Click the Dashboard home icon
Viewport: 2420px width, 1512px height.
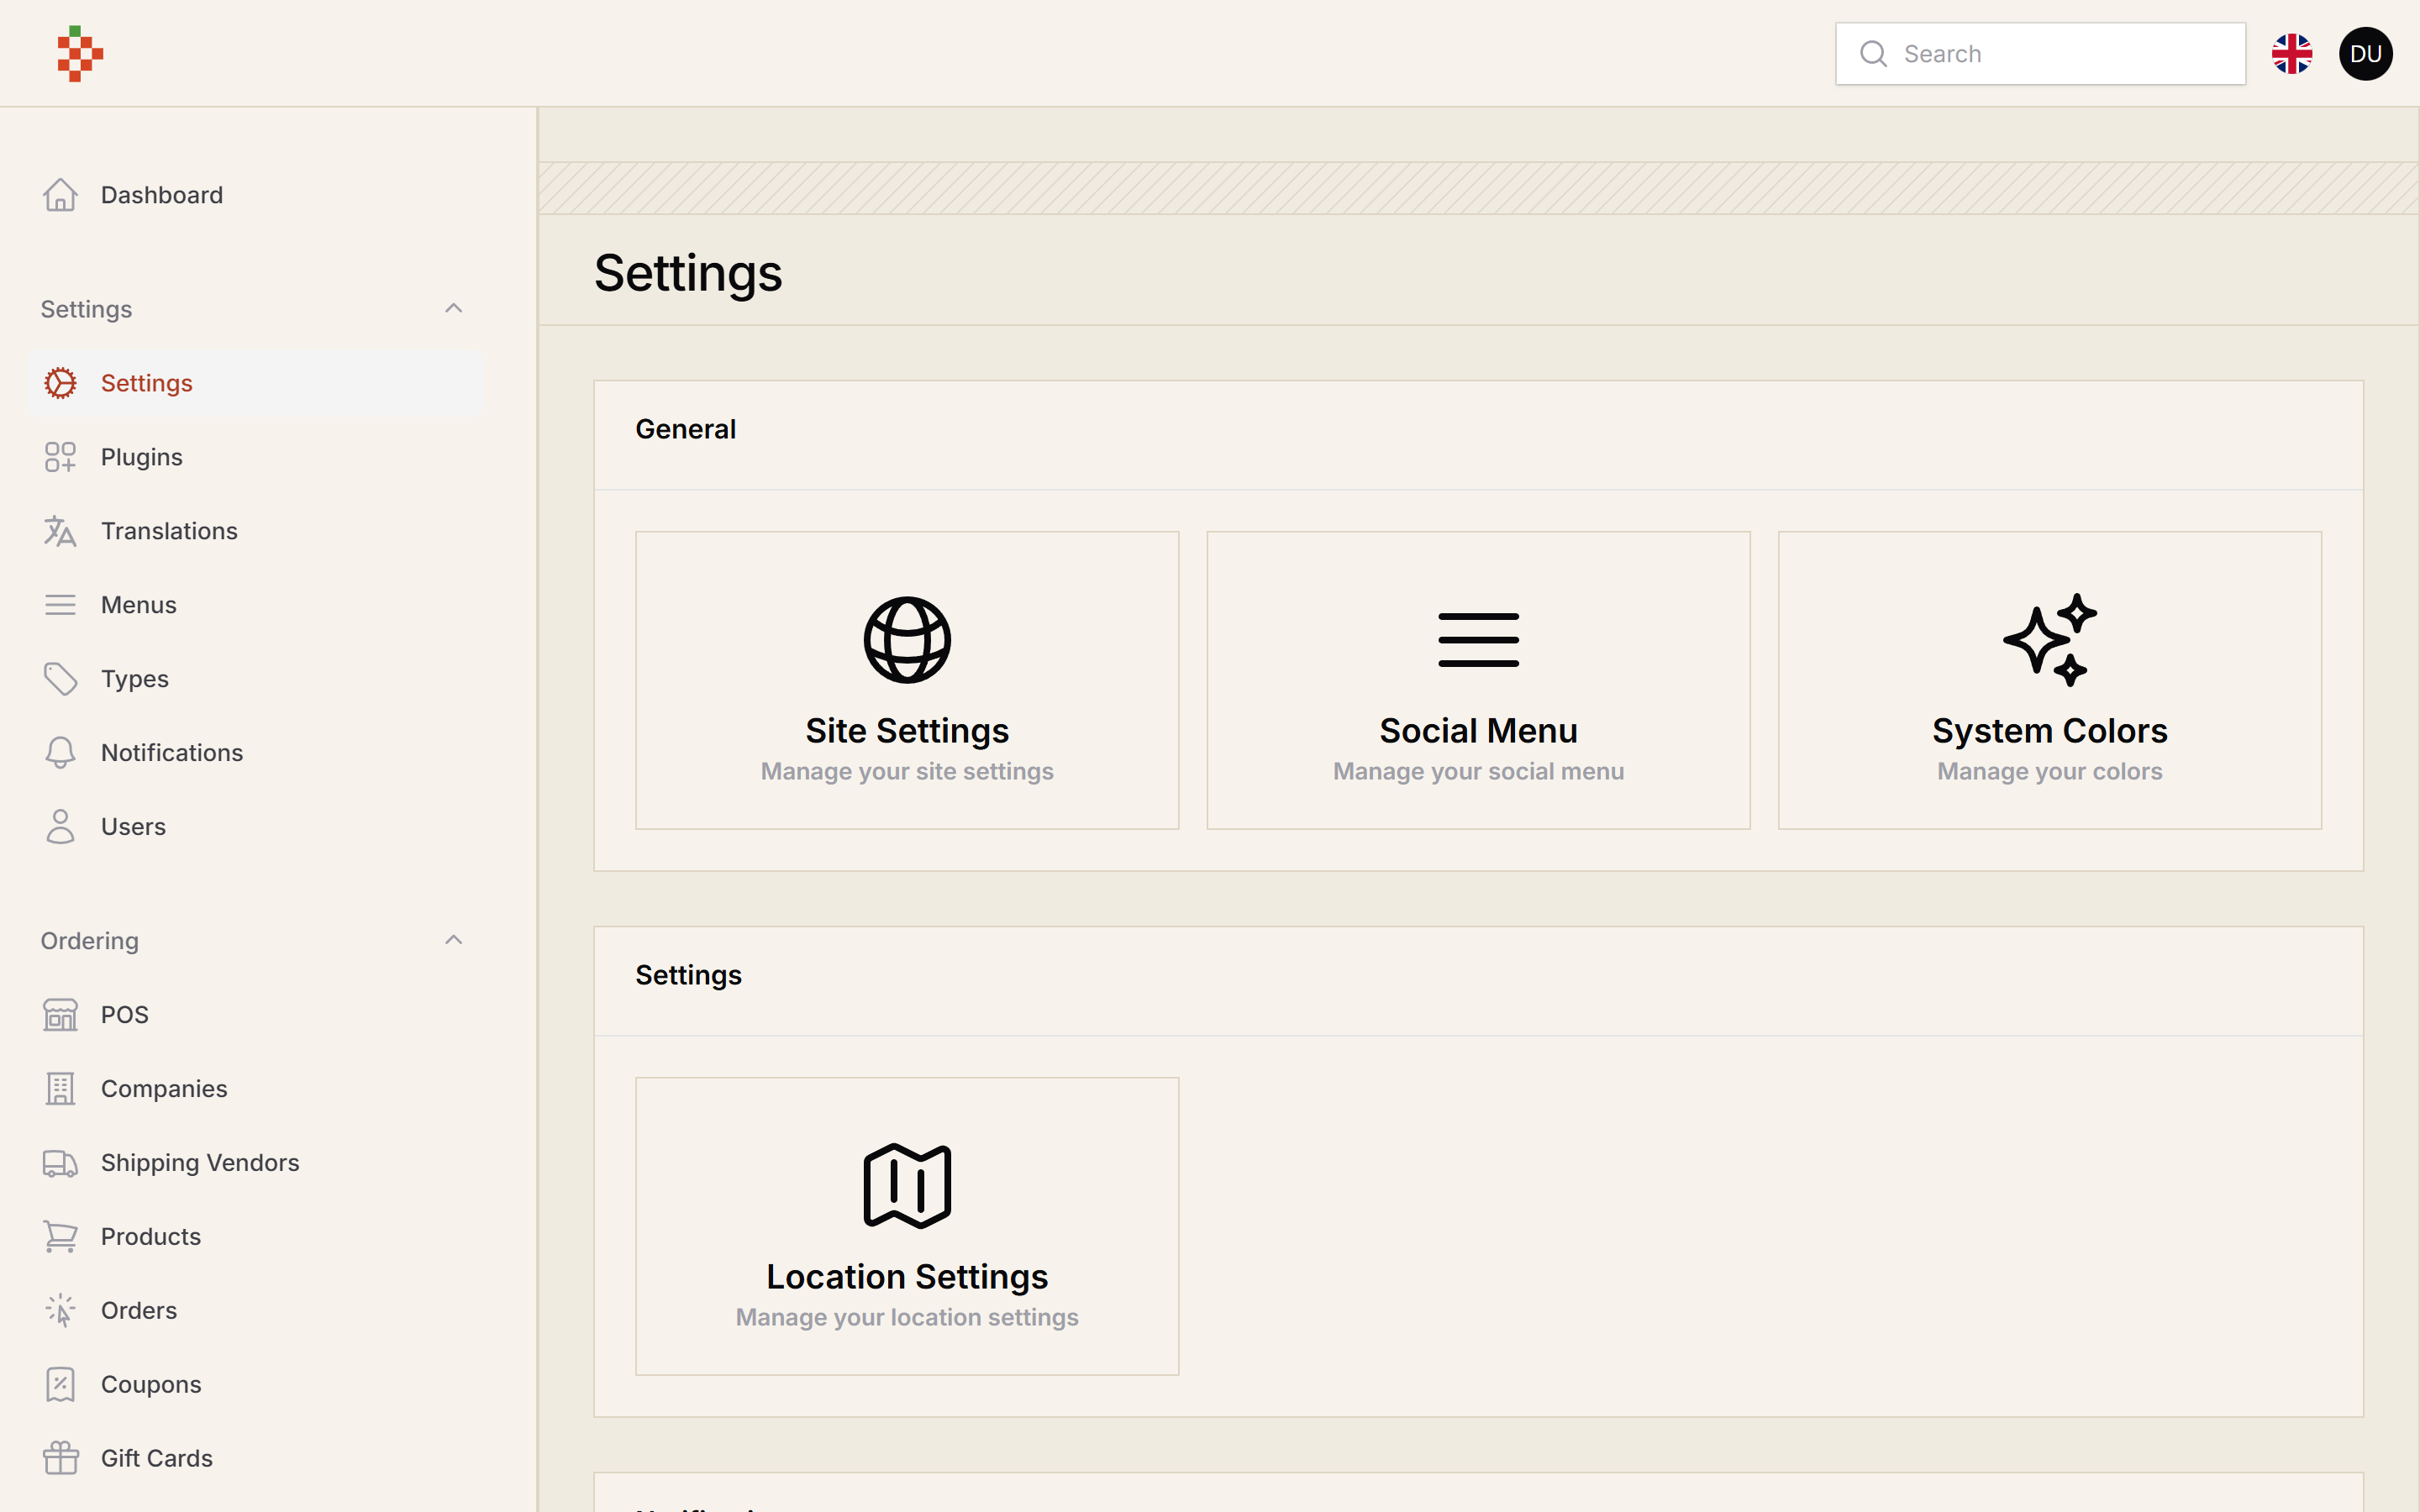pos(60,195)
